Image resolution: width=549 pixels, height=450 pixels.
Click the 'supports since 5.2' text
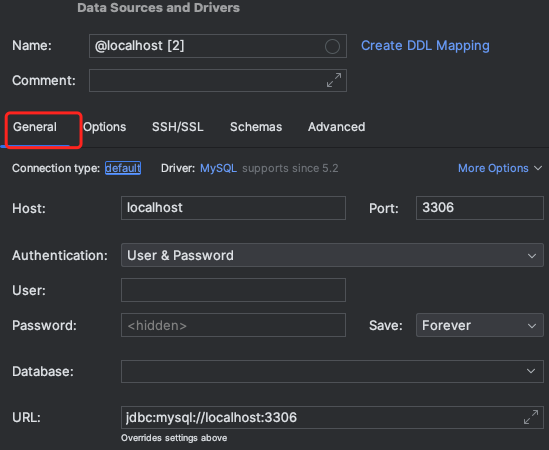[290, 168]
